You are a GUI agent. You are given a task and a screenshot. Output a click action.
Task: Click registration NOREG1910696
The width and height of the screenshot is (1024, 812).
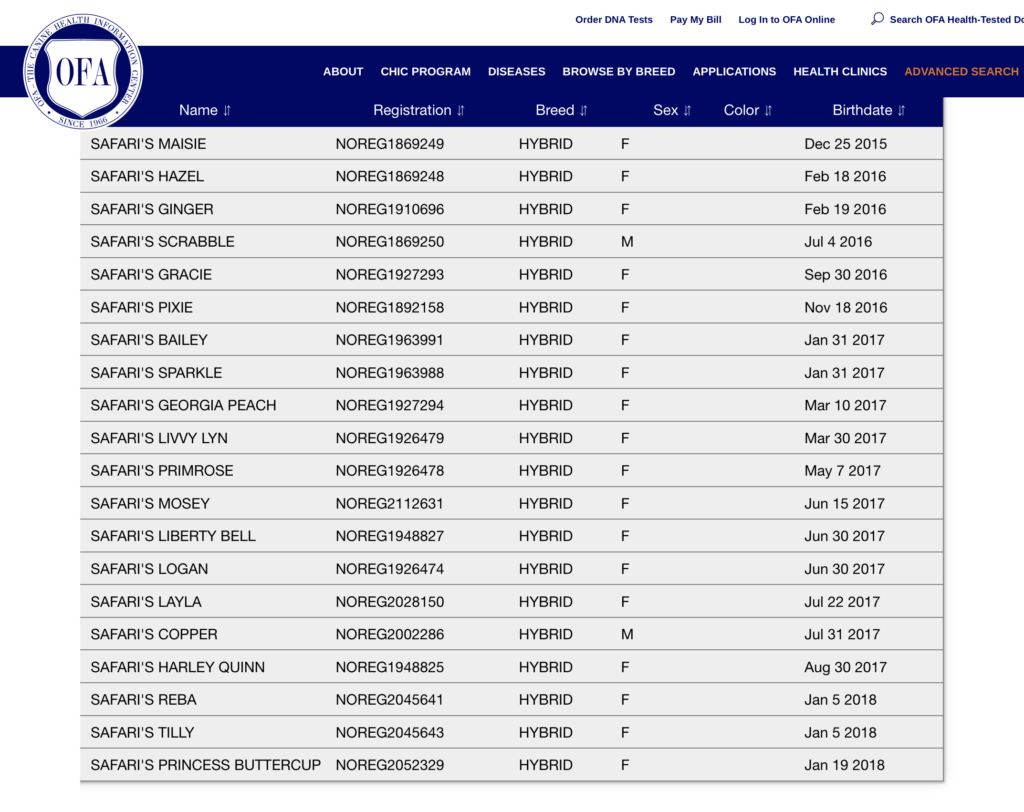390,209
